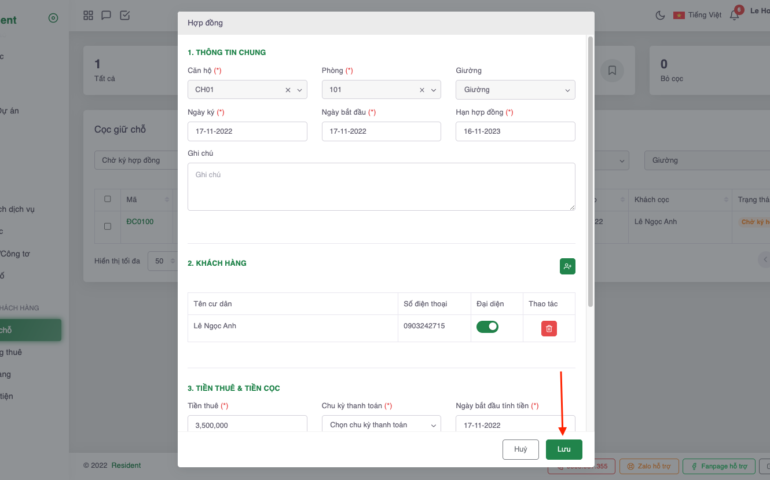Image resolution: width=770 pixels, height=480 pixels.
Task: Open the chat message icon in header
Action: coord(106,15)
